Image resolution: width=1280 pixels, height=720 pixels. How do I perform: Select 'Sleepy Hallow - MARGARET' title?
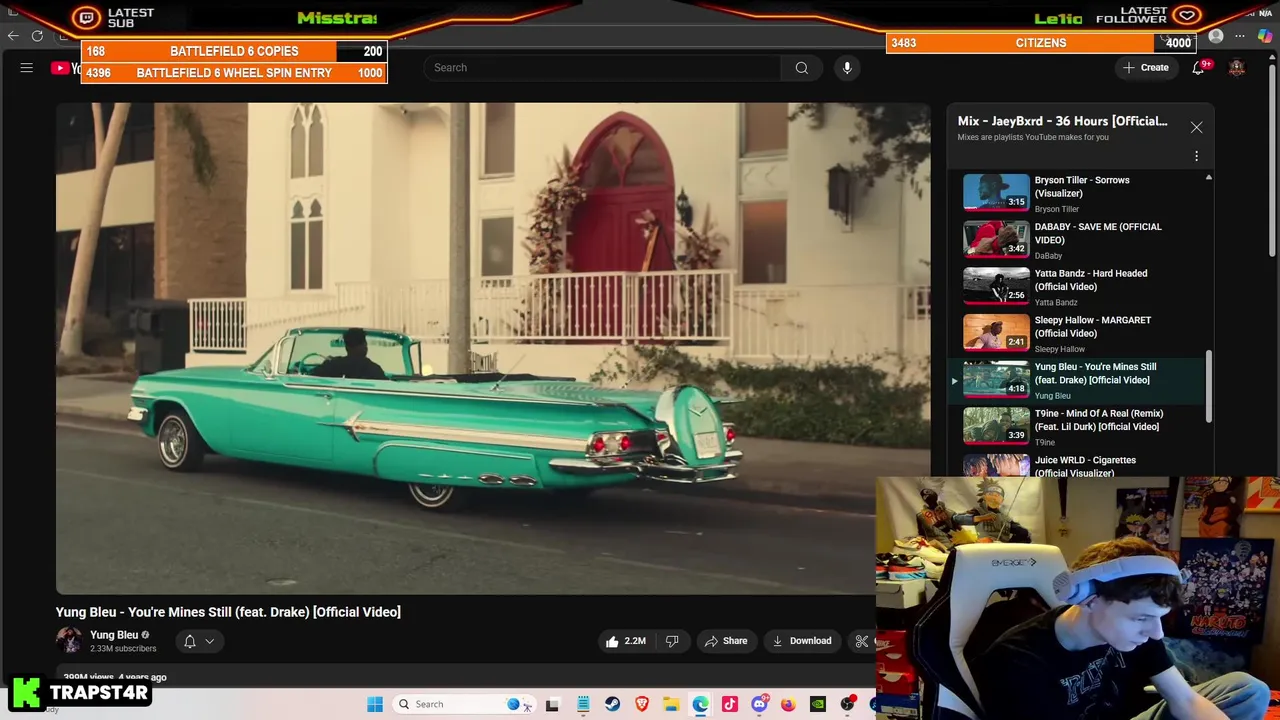coord(1093,327)
